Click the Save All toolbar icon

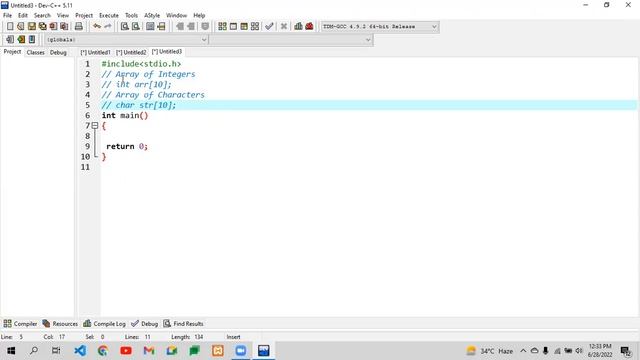pos(42,27)
